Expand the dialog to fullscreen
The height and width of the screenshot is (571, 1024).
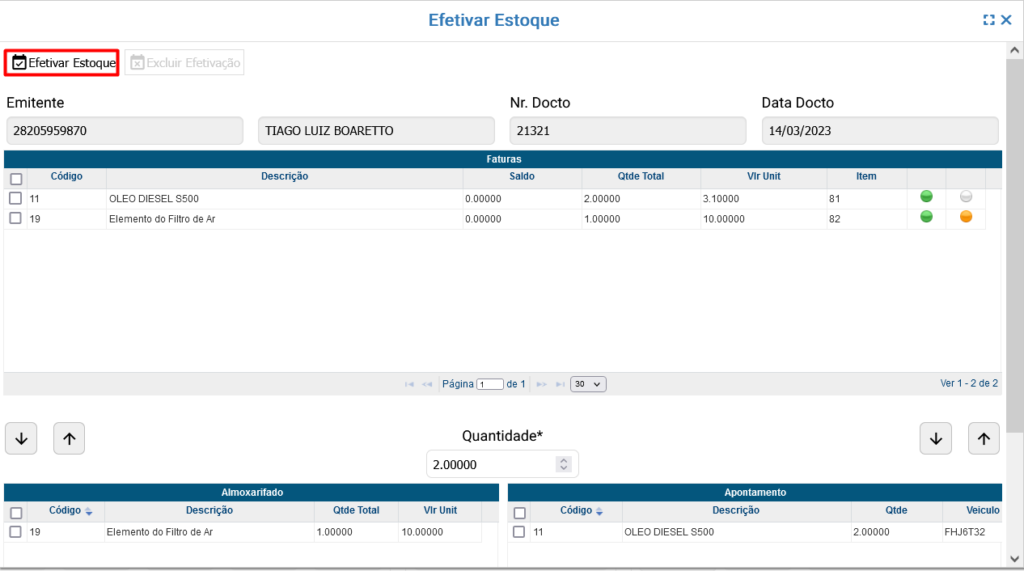pyautogui.click(x=989, y=20)
